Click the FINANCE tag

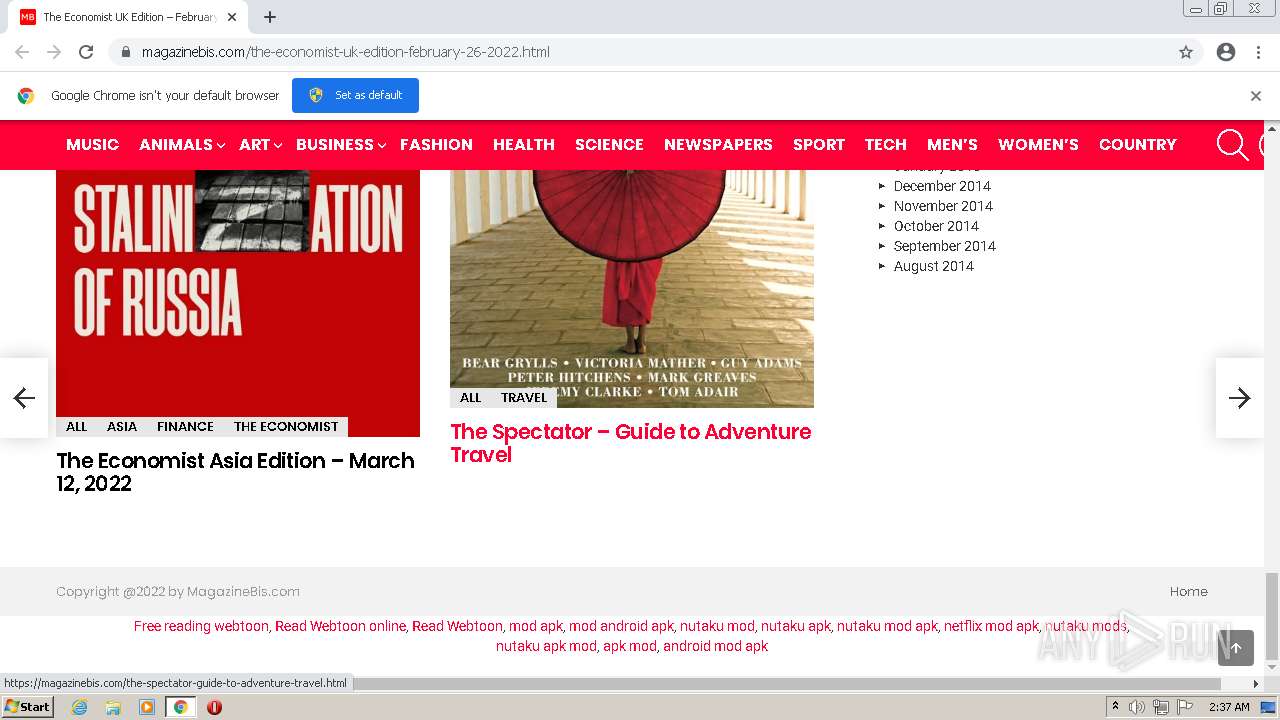[x=185, y=427]
